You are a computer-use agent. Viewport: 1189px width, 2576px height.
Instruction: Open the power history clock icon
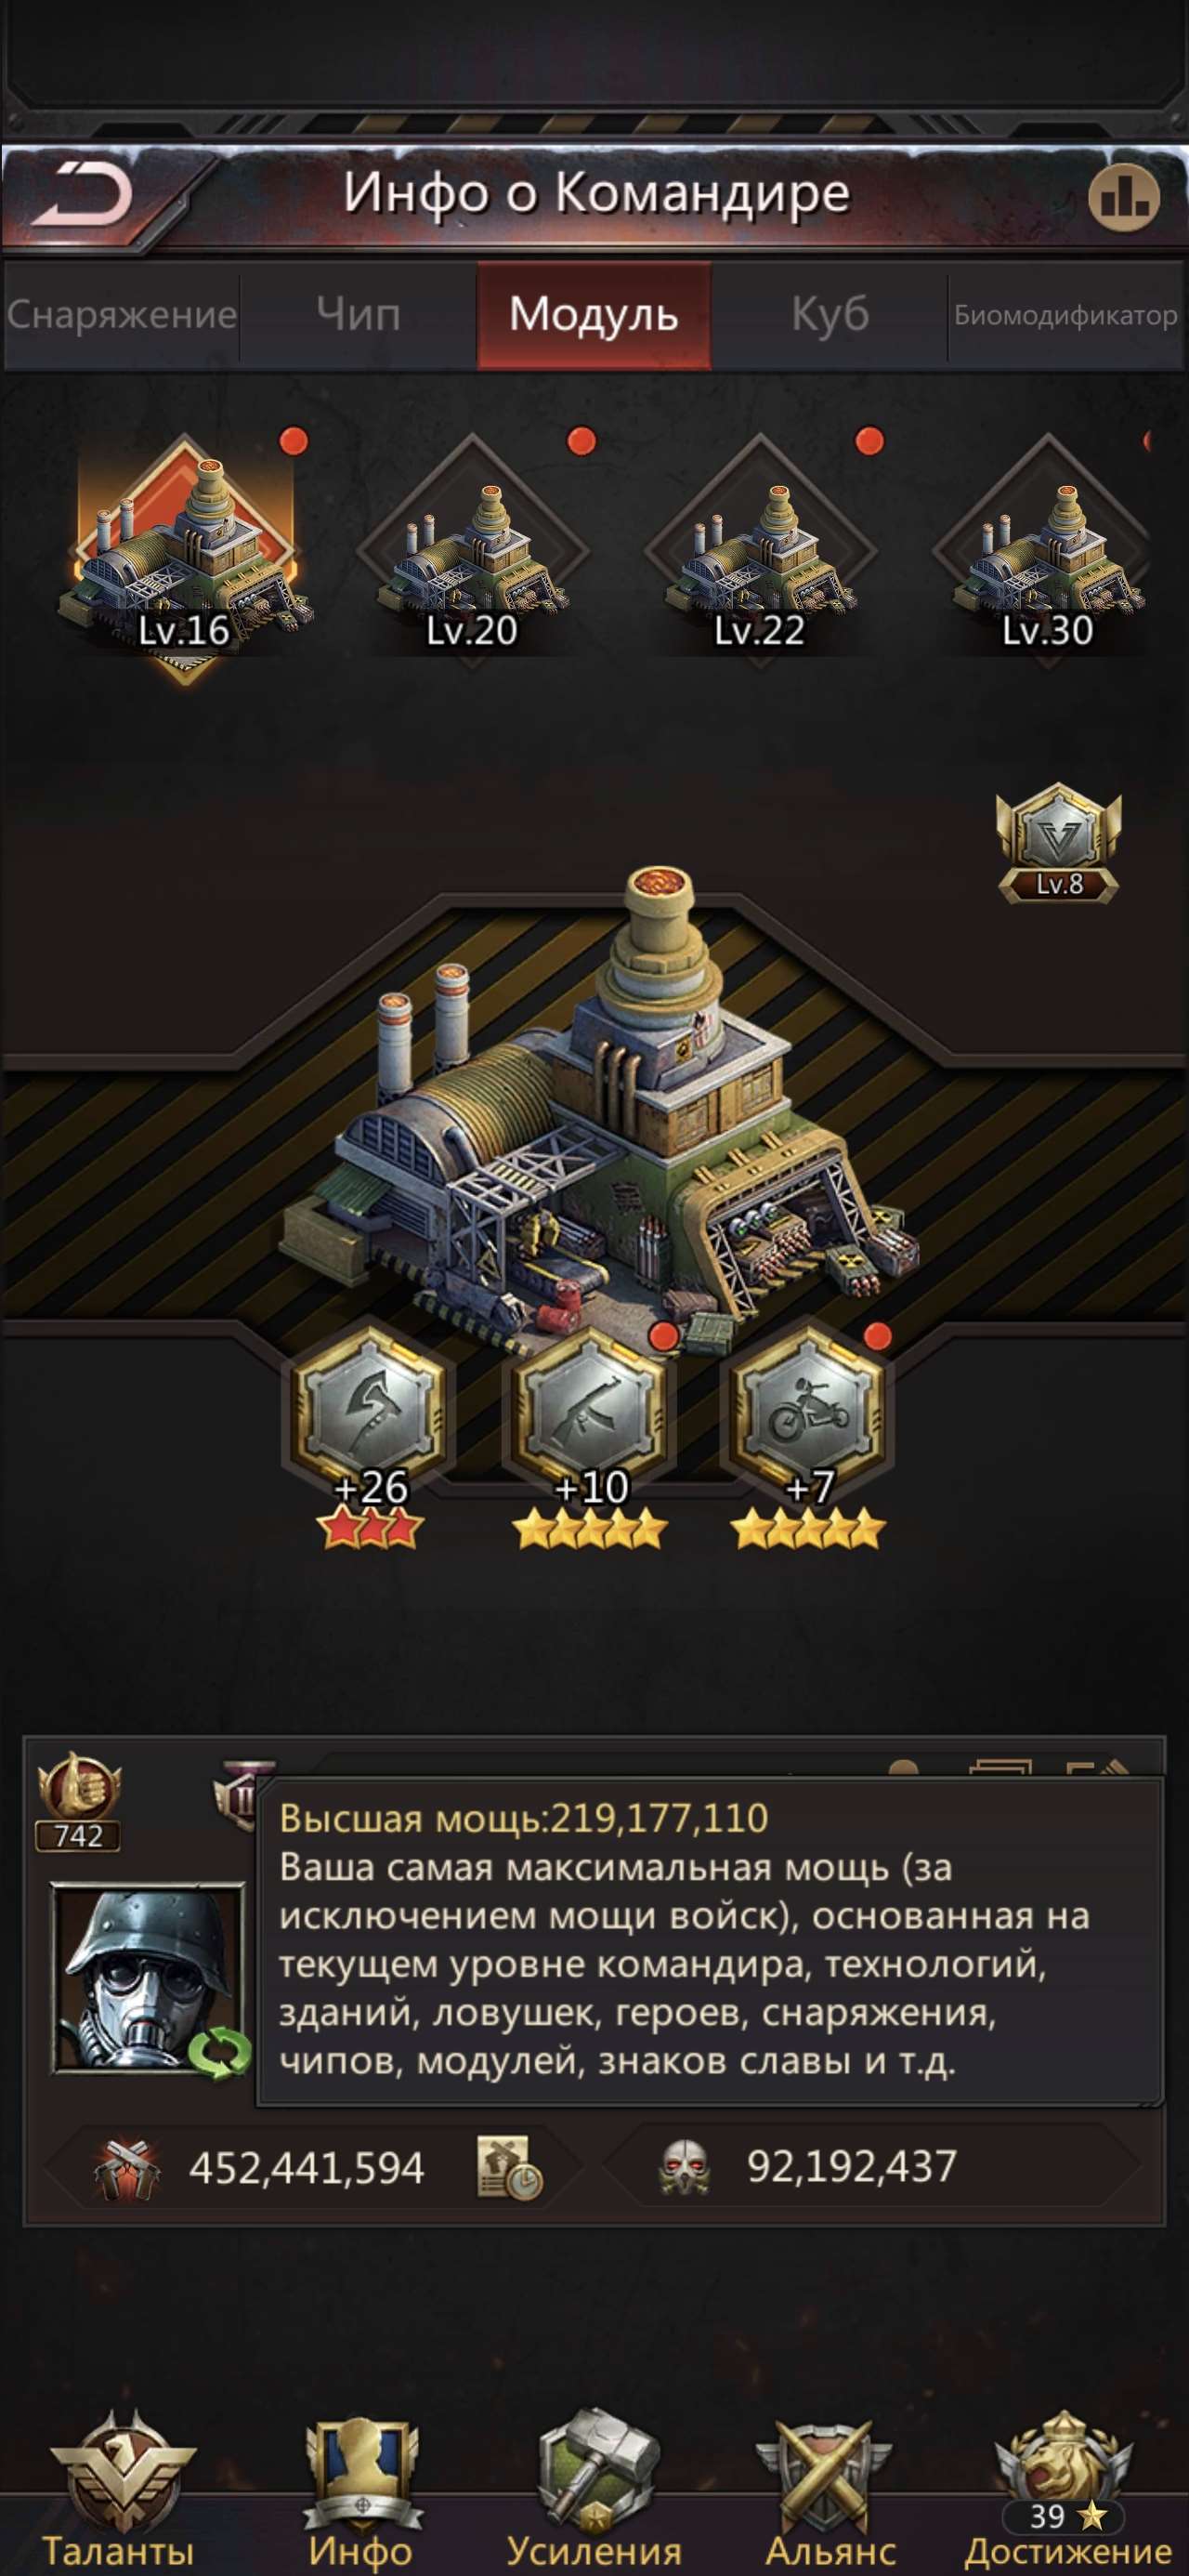point(508,2168)
